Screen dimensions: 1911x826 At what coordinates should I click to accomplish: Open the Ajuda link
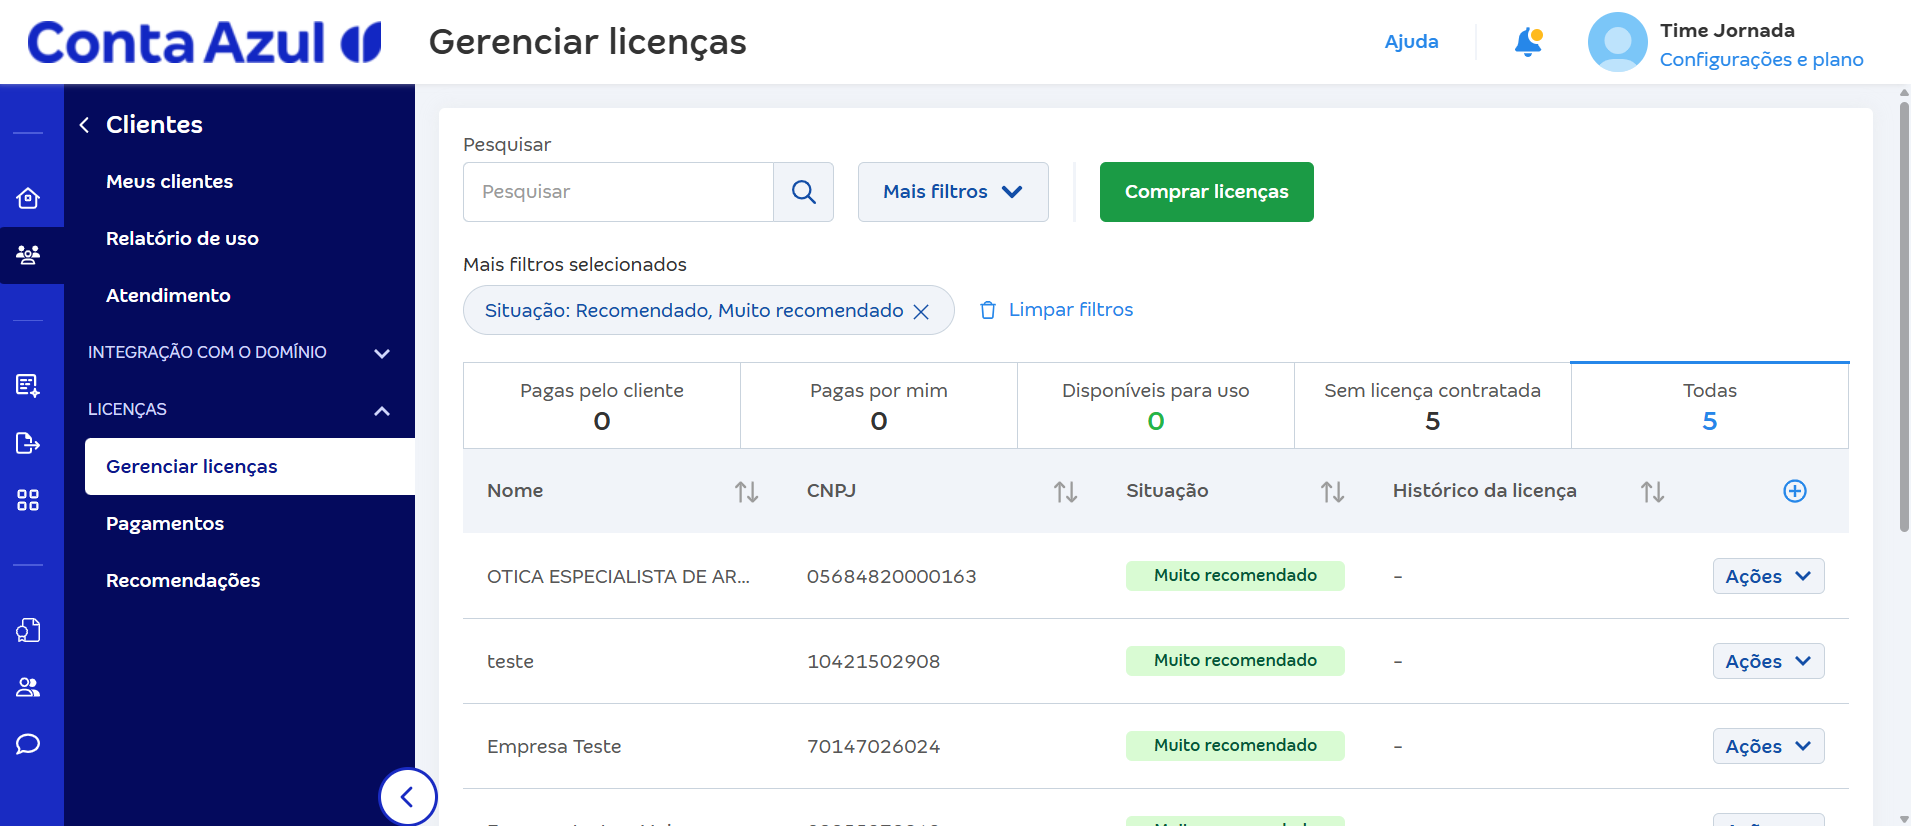tap(1412, 42)
